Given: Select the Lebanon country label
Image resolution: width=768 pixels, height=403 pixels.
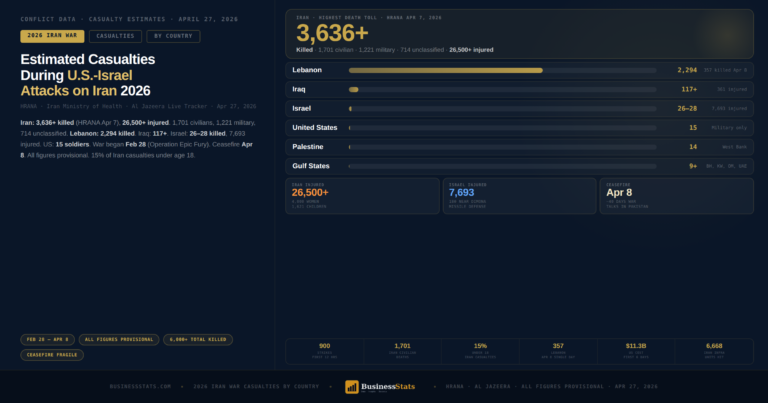Looking at the screenshot, I should (x=307, y=70).
